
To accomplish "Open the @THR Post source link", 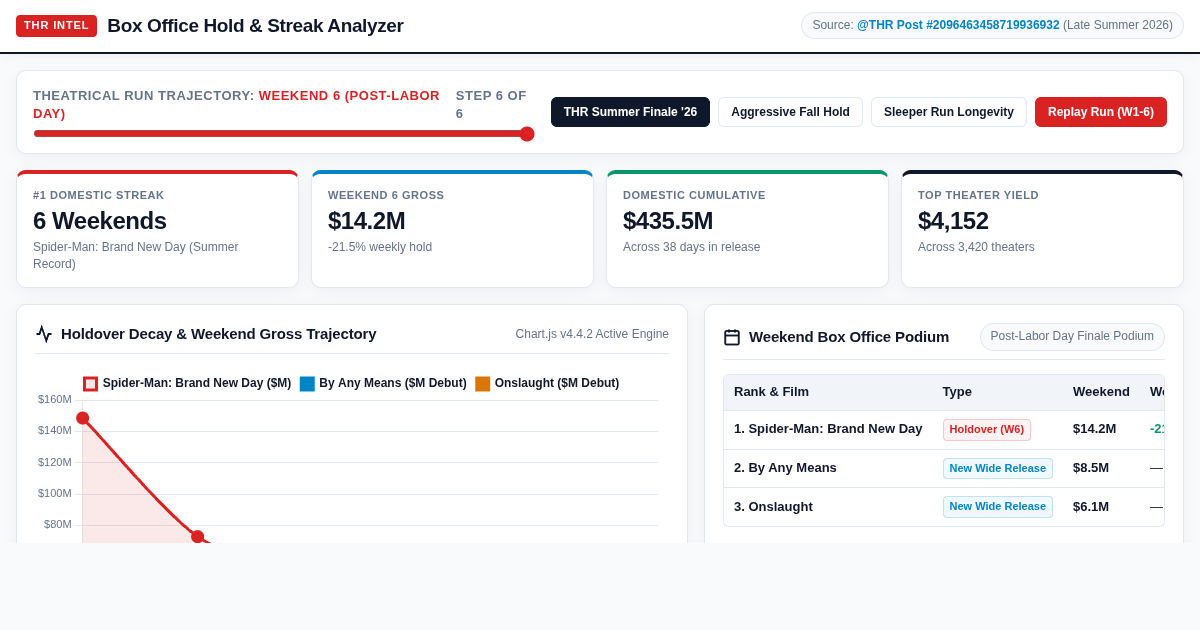I will (x=958, y=25).
